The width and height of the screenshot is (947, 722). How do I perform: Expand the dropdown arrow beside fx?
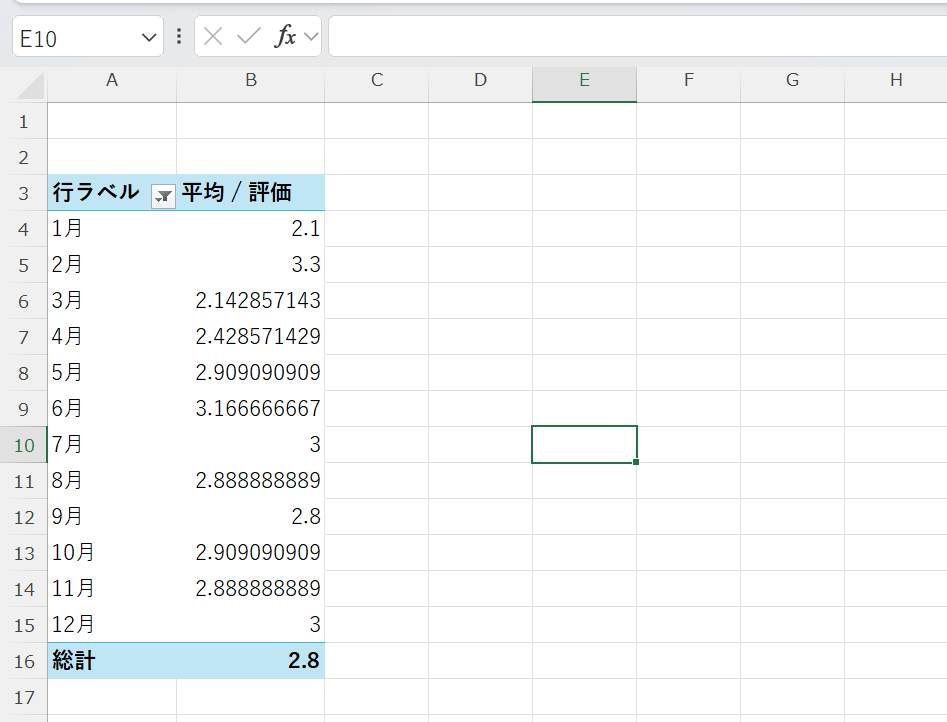click(311, 38)
